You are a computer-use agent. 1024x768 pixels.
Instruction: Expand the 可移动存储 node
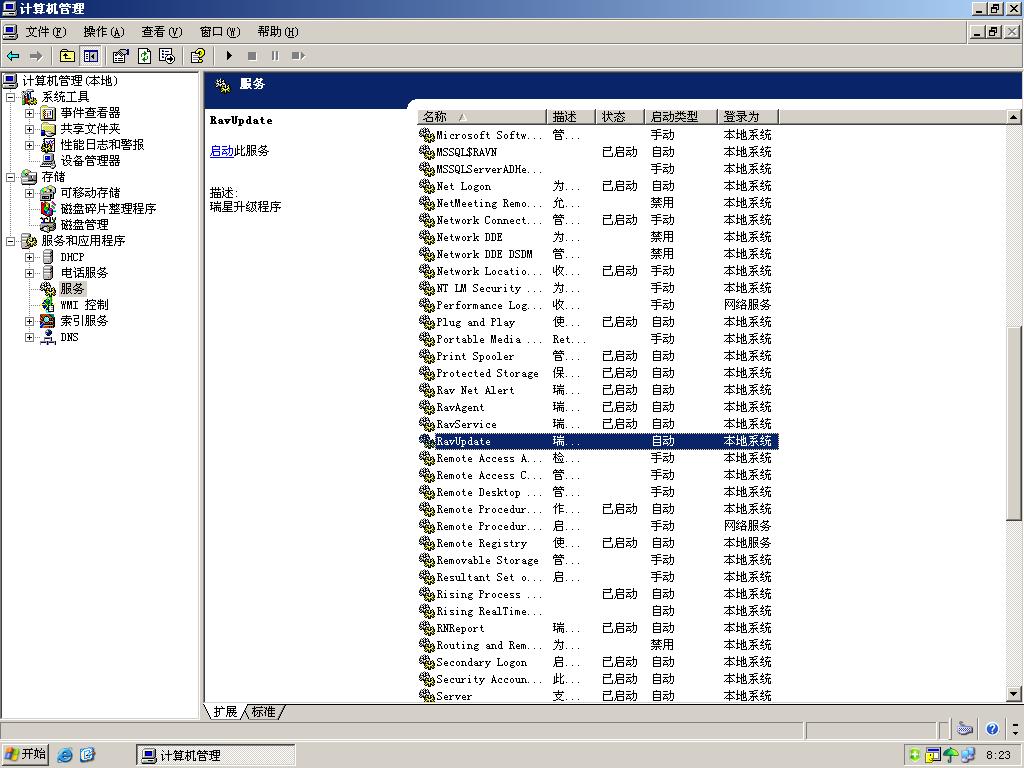pyautogui.click(x=29, y=193)
